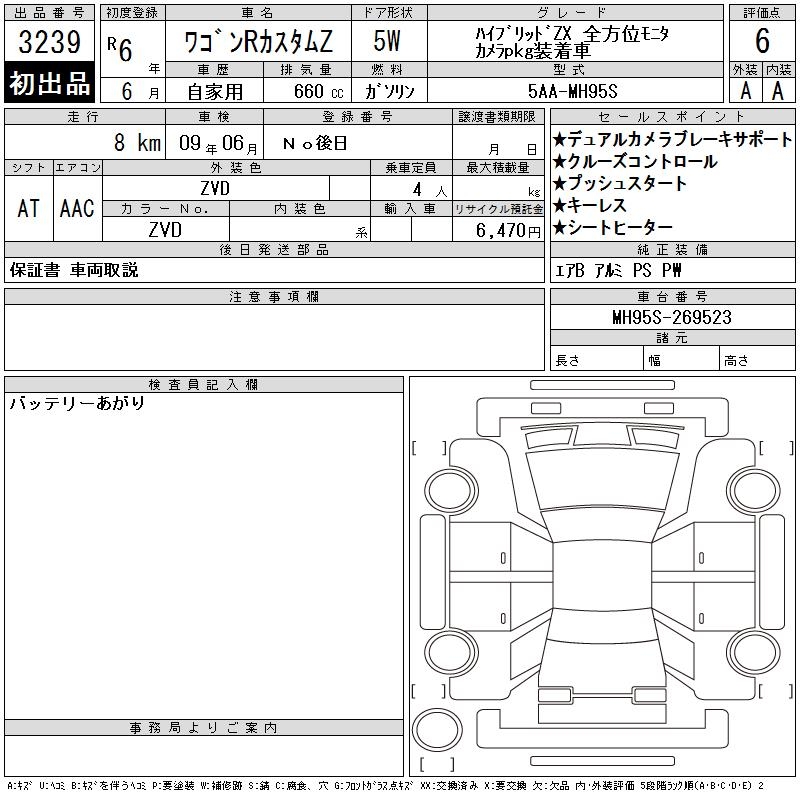This screenshot has height=800, width=800.
Task: Click the damage code legend line
Action: pos(385,786)
